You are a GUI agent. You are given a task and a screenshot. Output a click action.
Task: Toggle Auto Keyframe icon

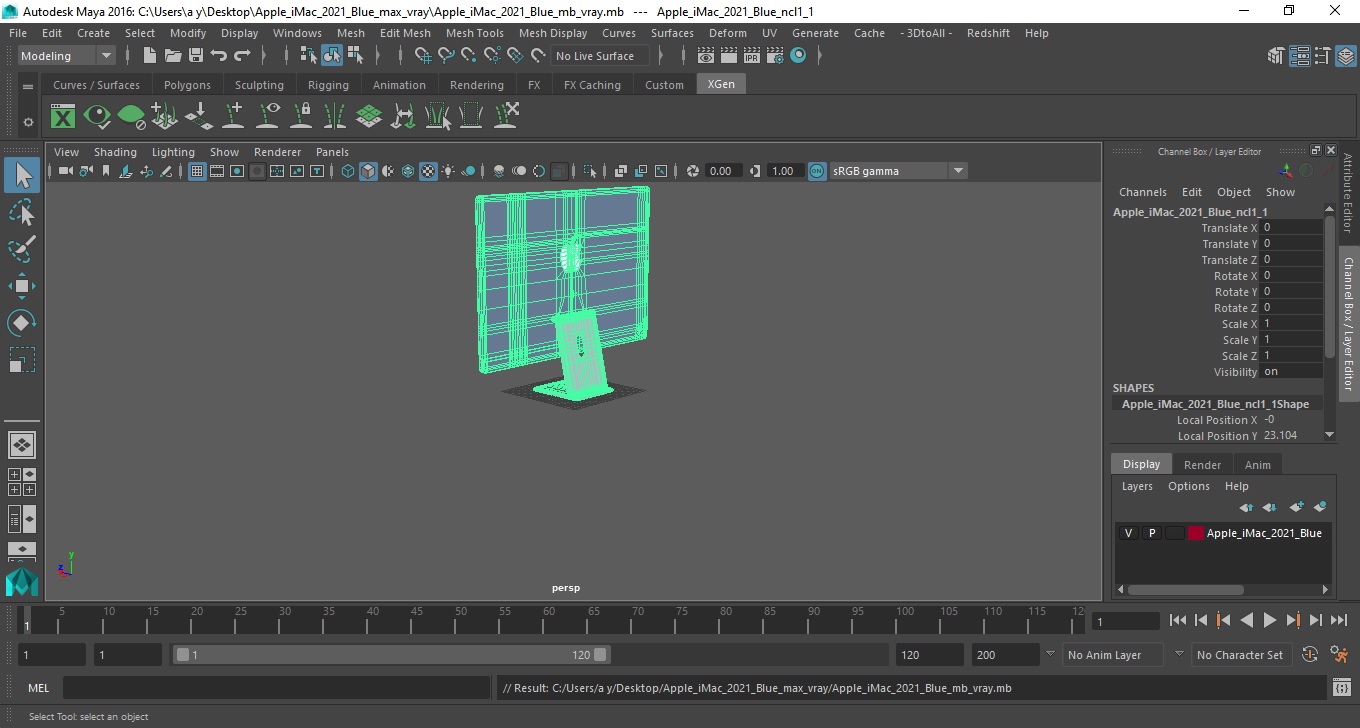(x=1310, y=655)
